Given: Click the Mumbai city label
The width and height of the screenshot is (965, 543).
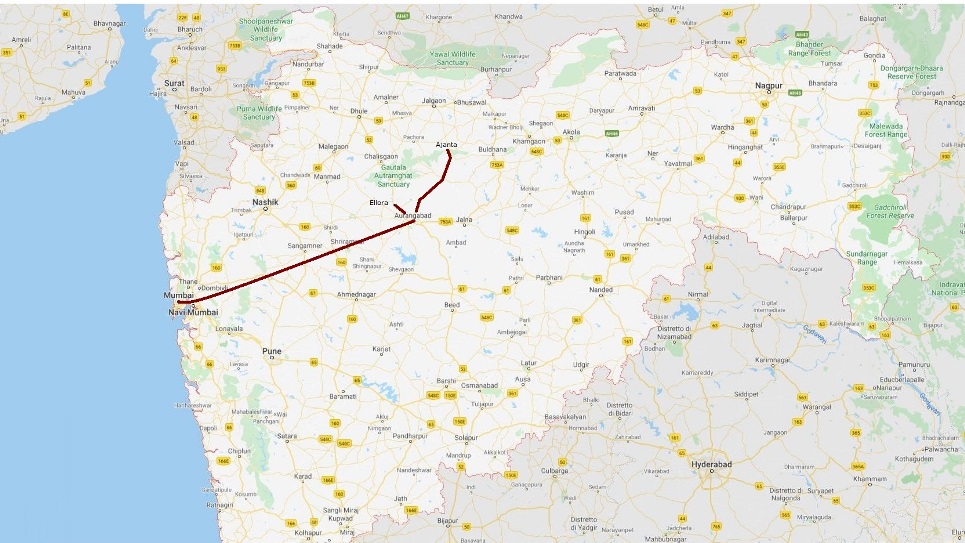Looking at the screenshot, I should [x=178, y=296].
